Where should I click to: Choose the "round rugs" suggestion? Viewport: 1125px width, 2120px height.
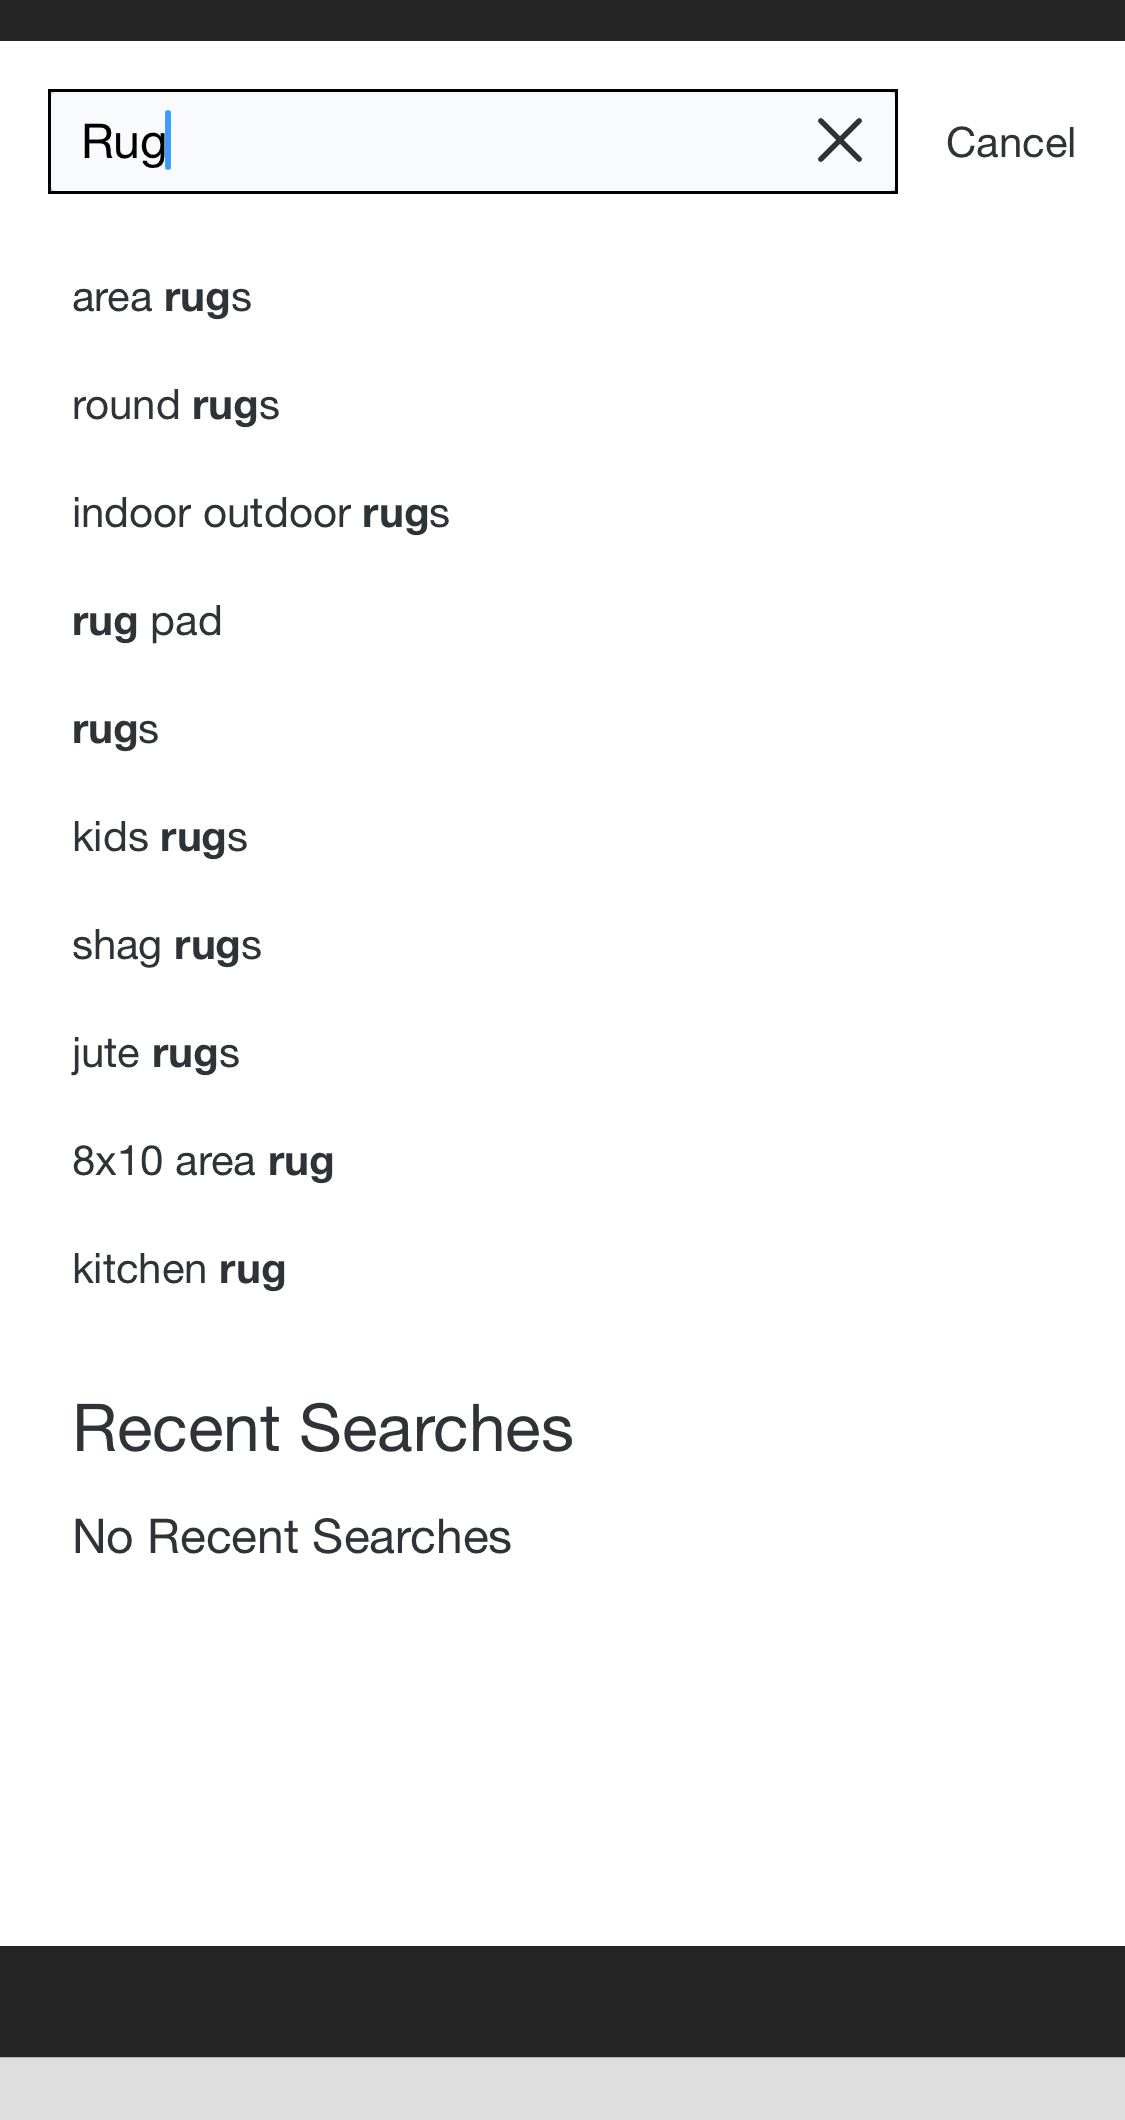pos(176,406)
